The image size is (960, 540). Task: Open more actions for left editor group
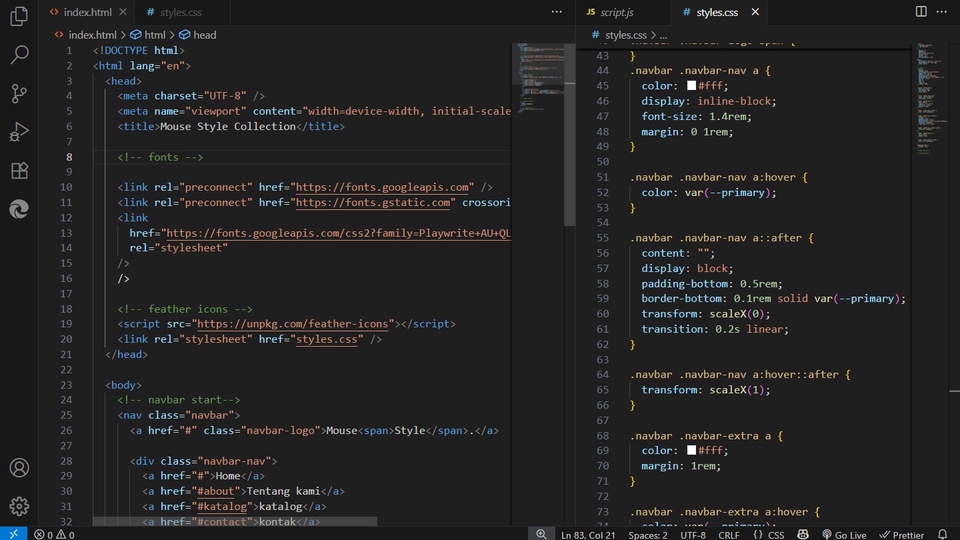pyautogui.click(x=556, y=12)
